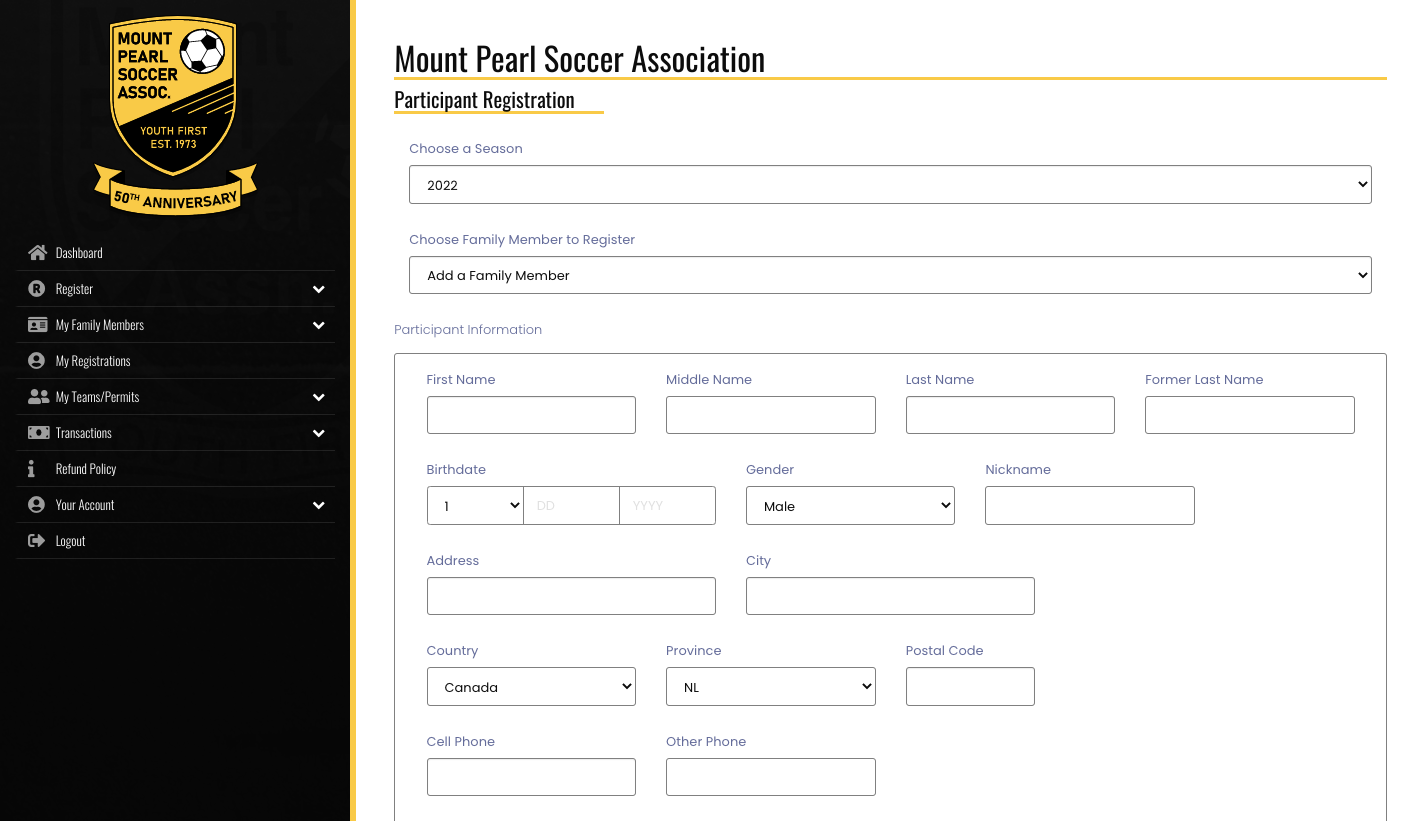Image resolution: width=1425 pixels, height=821 pixels.
Task: Focus the Other Phone field
Action: (x=771, y=777)
